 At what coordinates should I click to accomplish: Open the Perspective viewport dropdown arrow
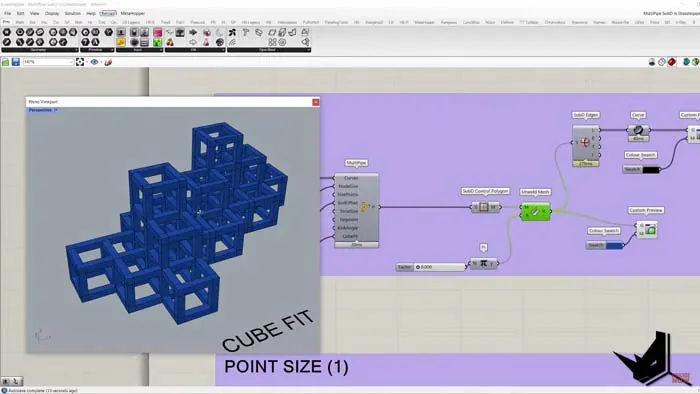[56, 110]
